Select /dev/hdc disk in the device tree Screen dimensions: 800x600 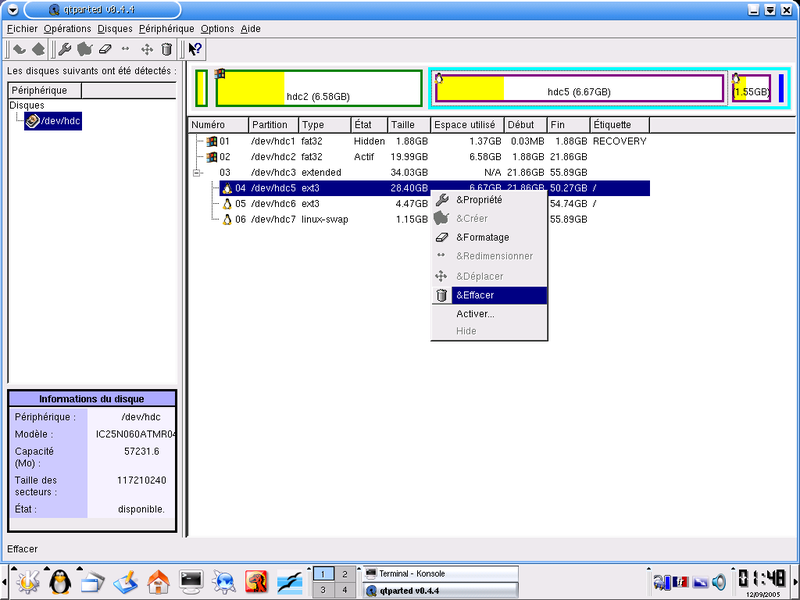(53, 121)
